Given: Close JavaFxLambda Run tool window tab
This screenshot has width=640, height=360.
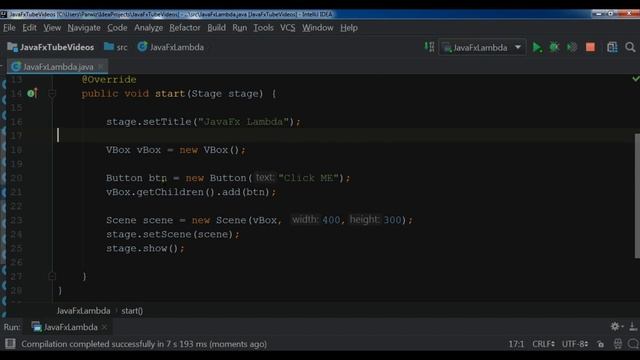Looking at the screenshot, I should click(104, 327).
